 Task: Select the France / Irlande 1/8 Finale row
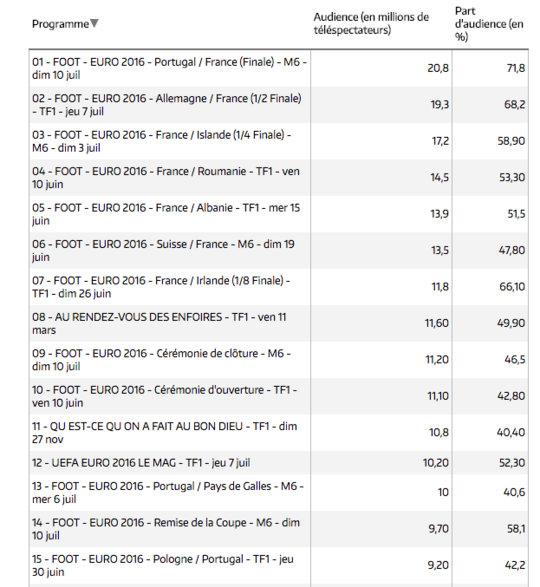(x=279, y=287)
